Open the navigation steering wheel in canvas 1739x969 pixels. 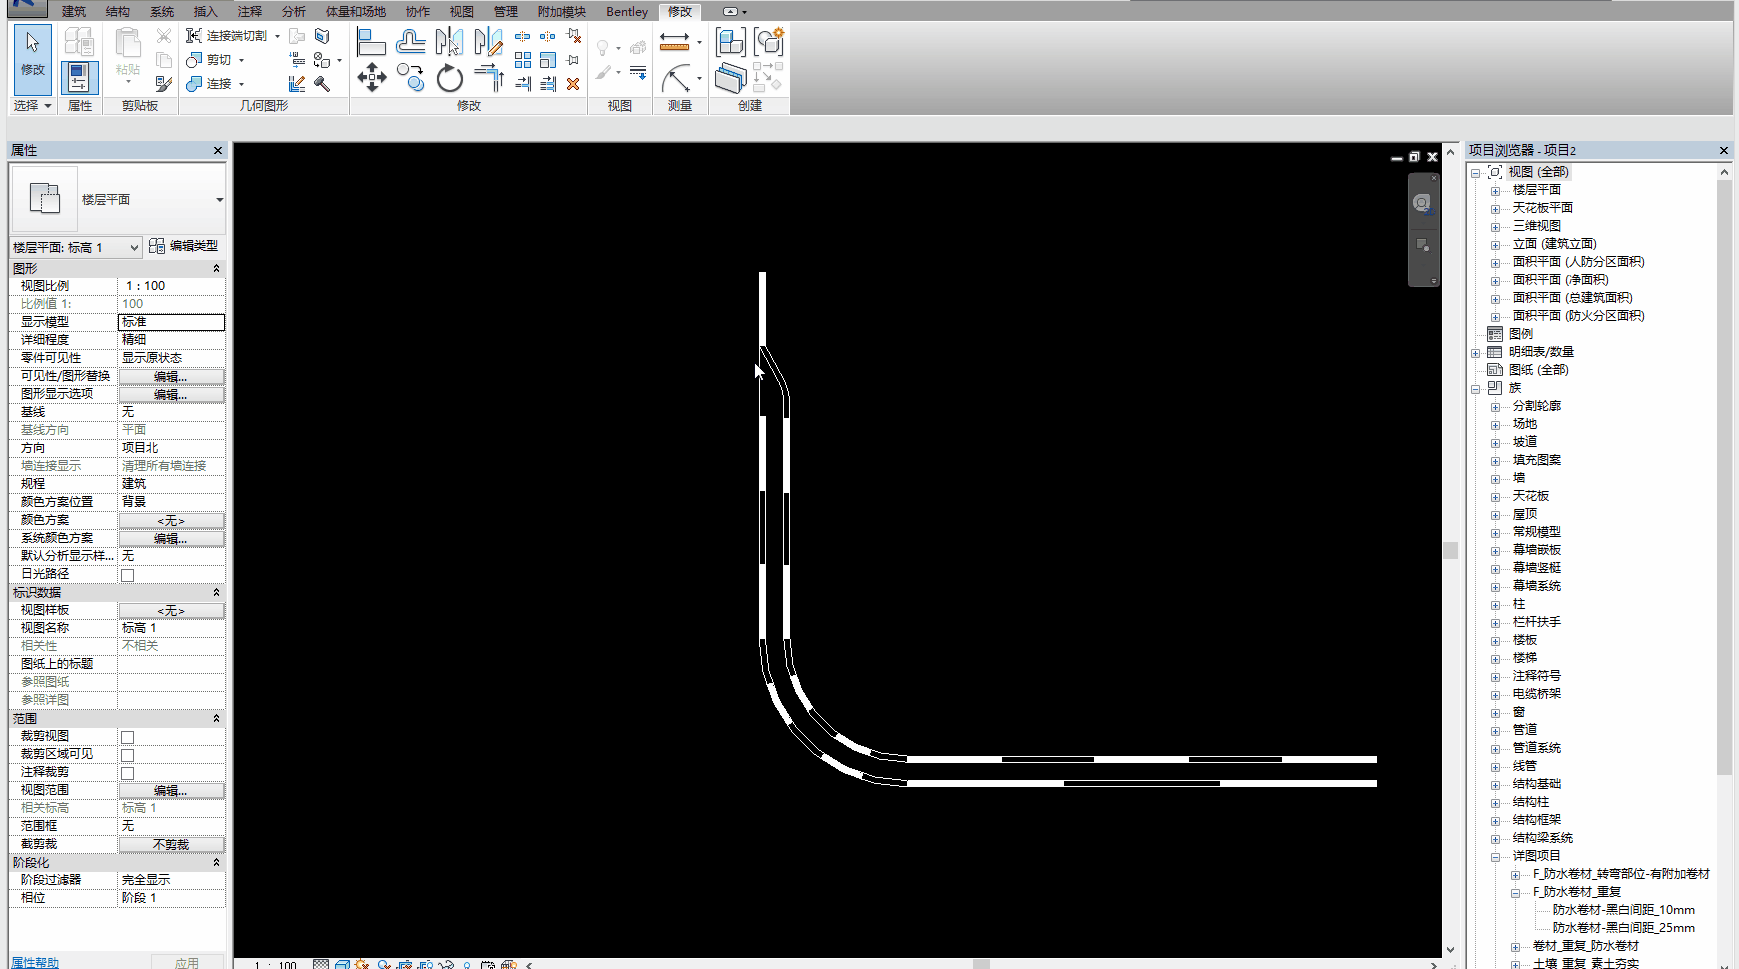[x=1421, y=203]
